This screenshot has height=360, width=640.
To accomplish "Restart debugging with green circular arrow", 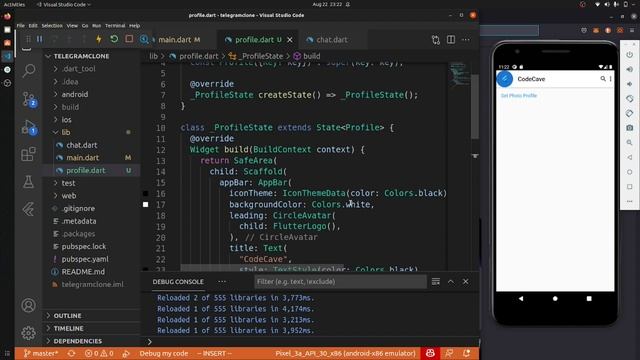I will tap(114, 39).
